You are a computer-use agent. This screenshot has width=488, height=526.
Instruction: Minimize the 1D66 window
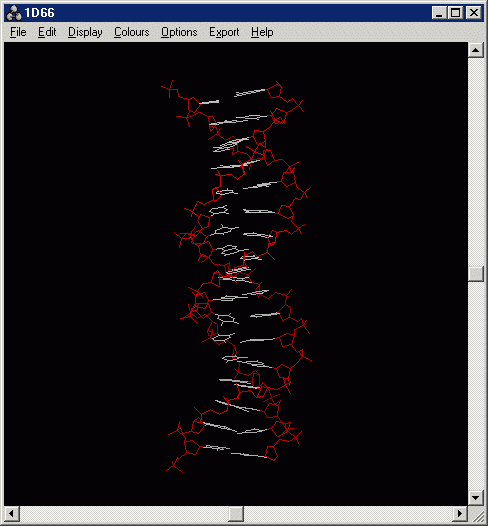[x=439, y=13]
